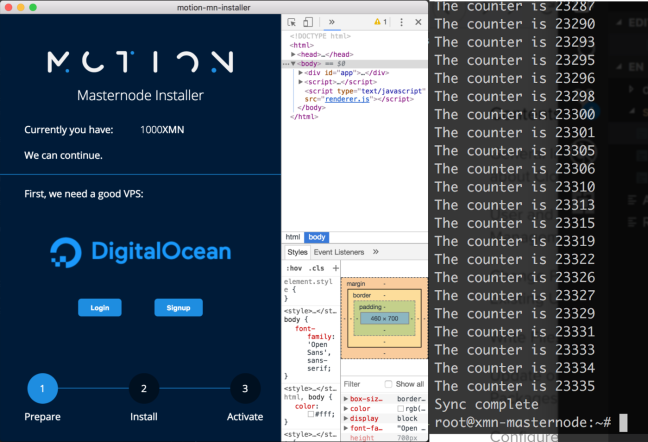This screenshot has height=442, width=648.
Task: Add a new style rule with plus
Action: coord(336,268)
